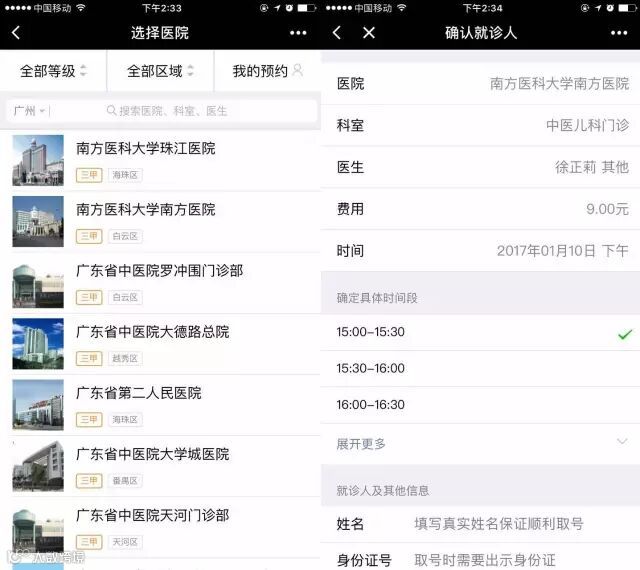Select 南方医科大学珠江医院
Viewport: 640px width, 570px height.
(x=160, y=160)
